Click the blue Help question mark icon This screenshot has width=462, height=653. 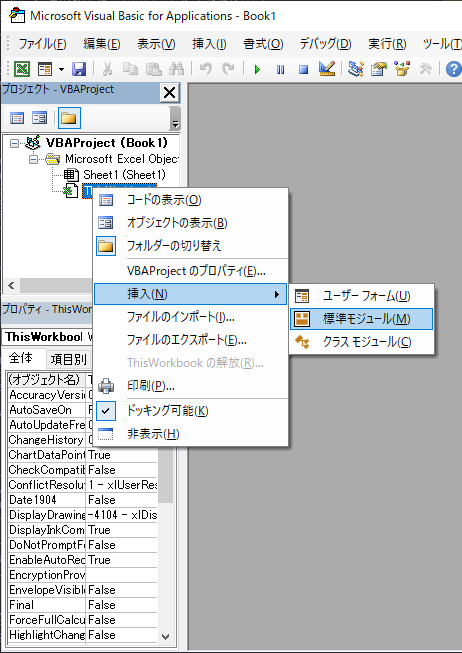click(454, 69)
